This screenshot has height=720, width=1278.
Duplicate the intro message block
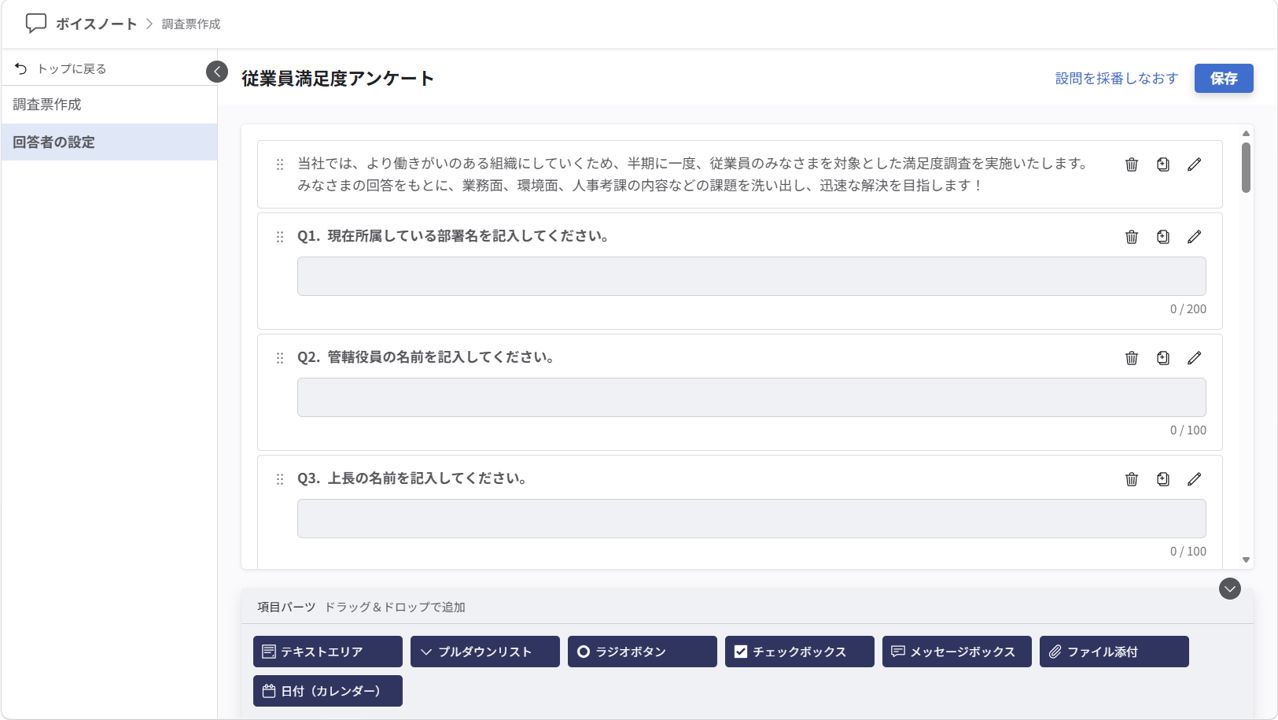point(1163,165)
